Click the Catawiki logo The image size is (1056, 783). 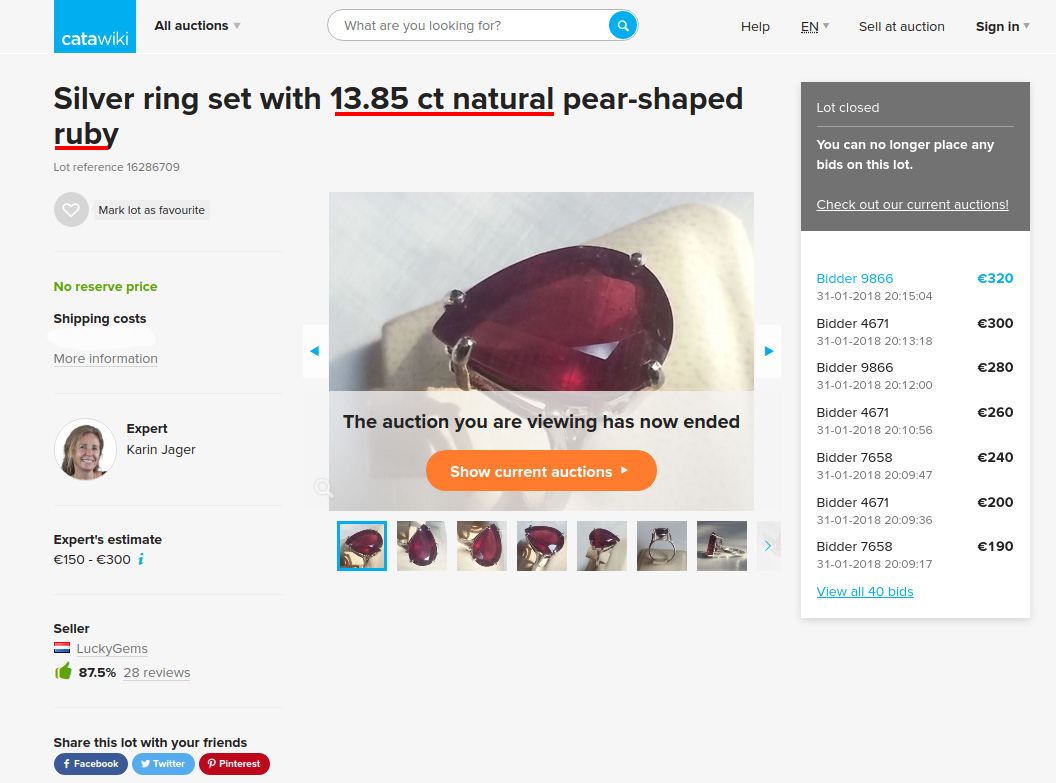[x=95, y=26]
